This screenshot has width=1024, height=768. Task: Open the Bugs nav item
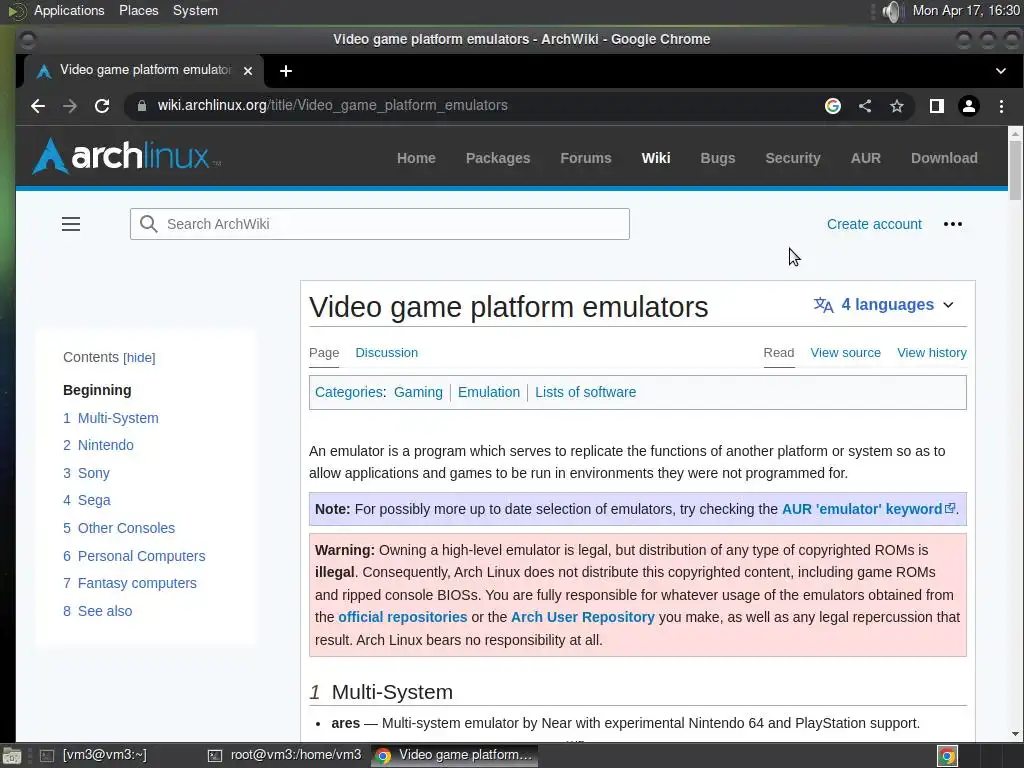coord(718,158)
